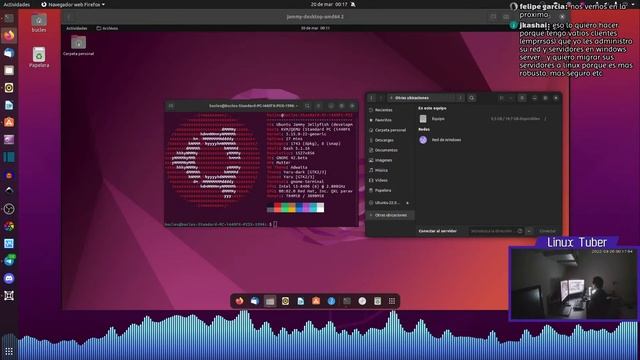Select Carpeta personal in Files sidebar

click(390, 130)
